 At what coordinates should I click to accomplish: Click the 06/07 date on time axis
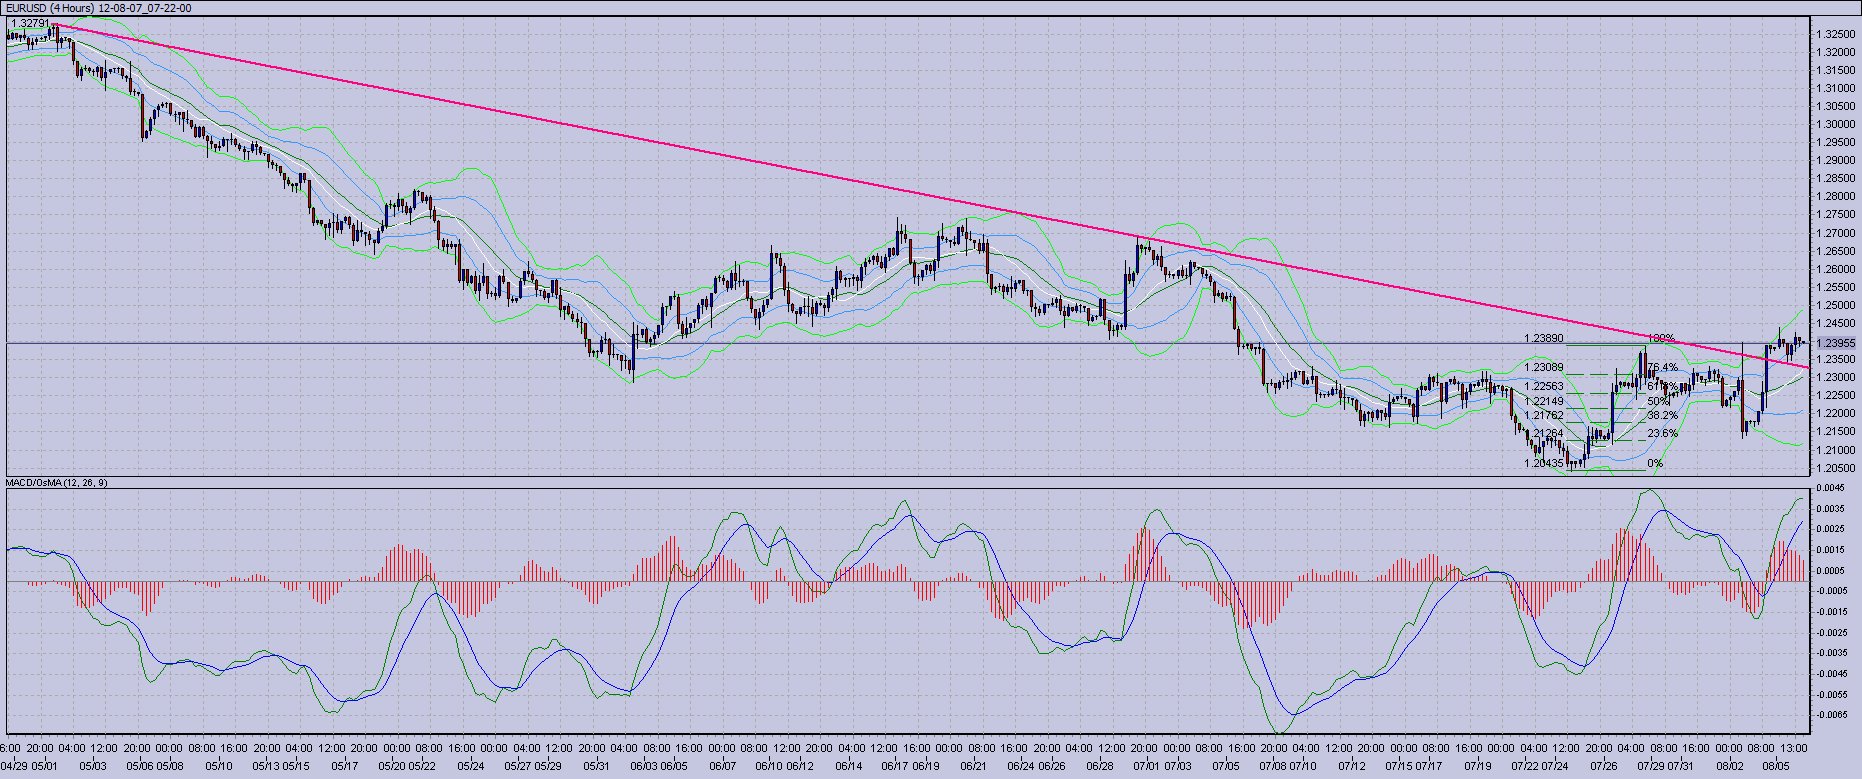point(722,765)
